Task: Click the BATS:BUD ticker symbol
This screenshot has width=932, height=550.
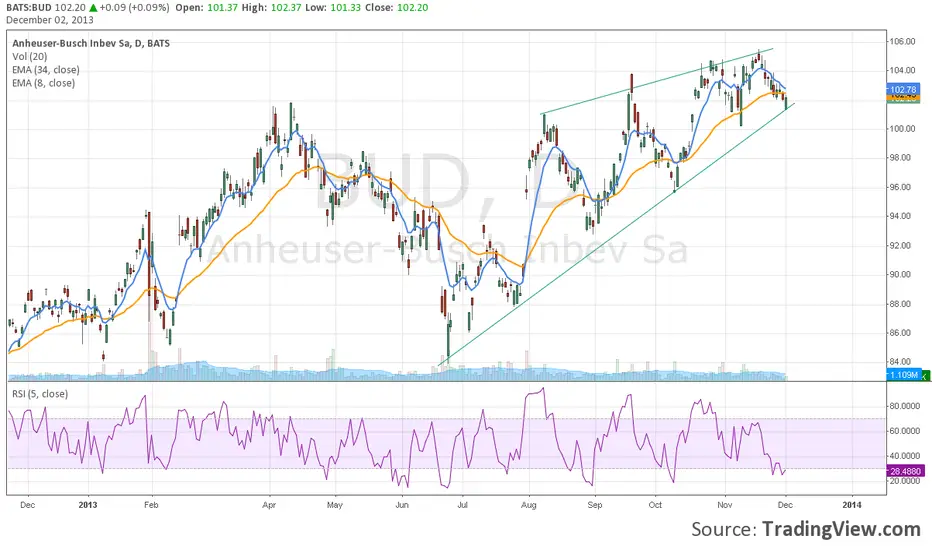Action: pyautogui.click(x=30, y=8)
